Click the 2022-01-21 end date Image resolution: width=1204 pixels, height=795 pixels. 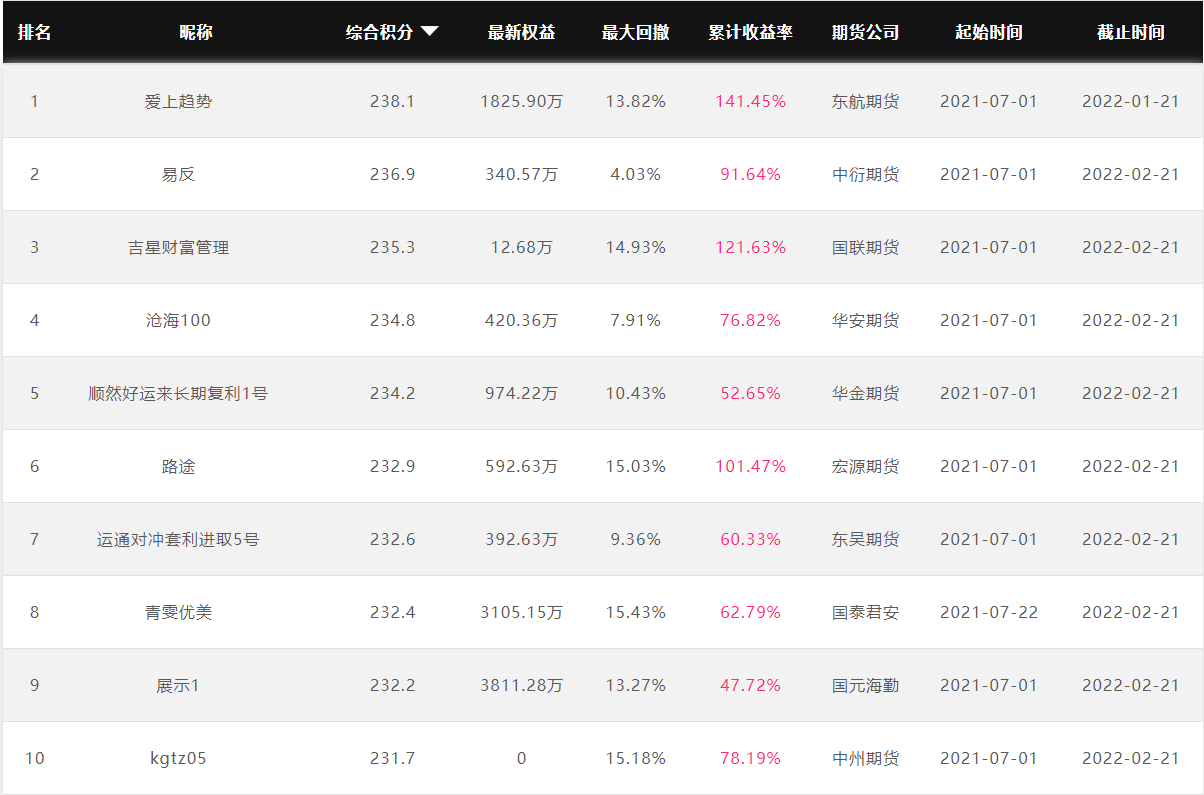click(x=1131, y=101)
